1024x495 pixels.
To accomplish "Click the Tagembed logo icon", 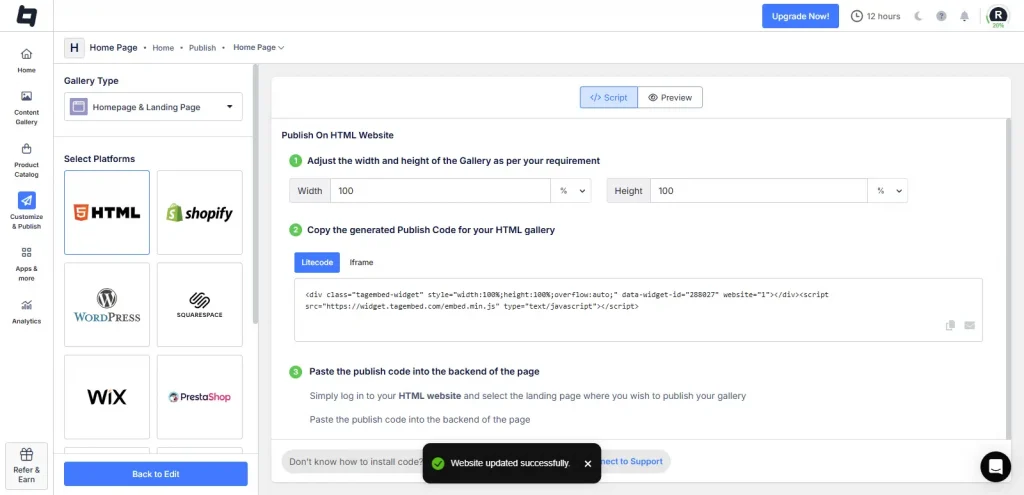I will pos(27,16).
